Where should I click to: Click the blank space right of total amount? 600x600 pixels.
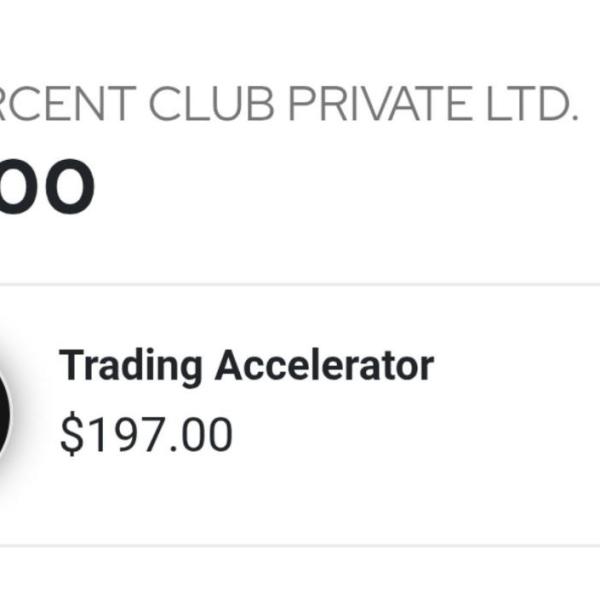point(350,189)
